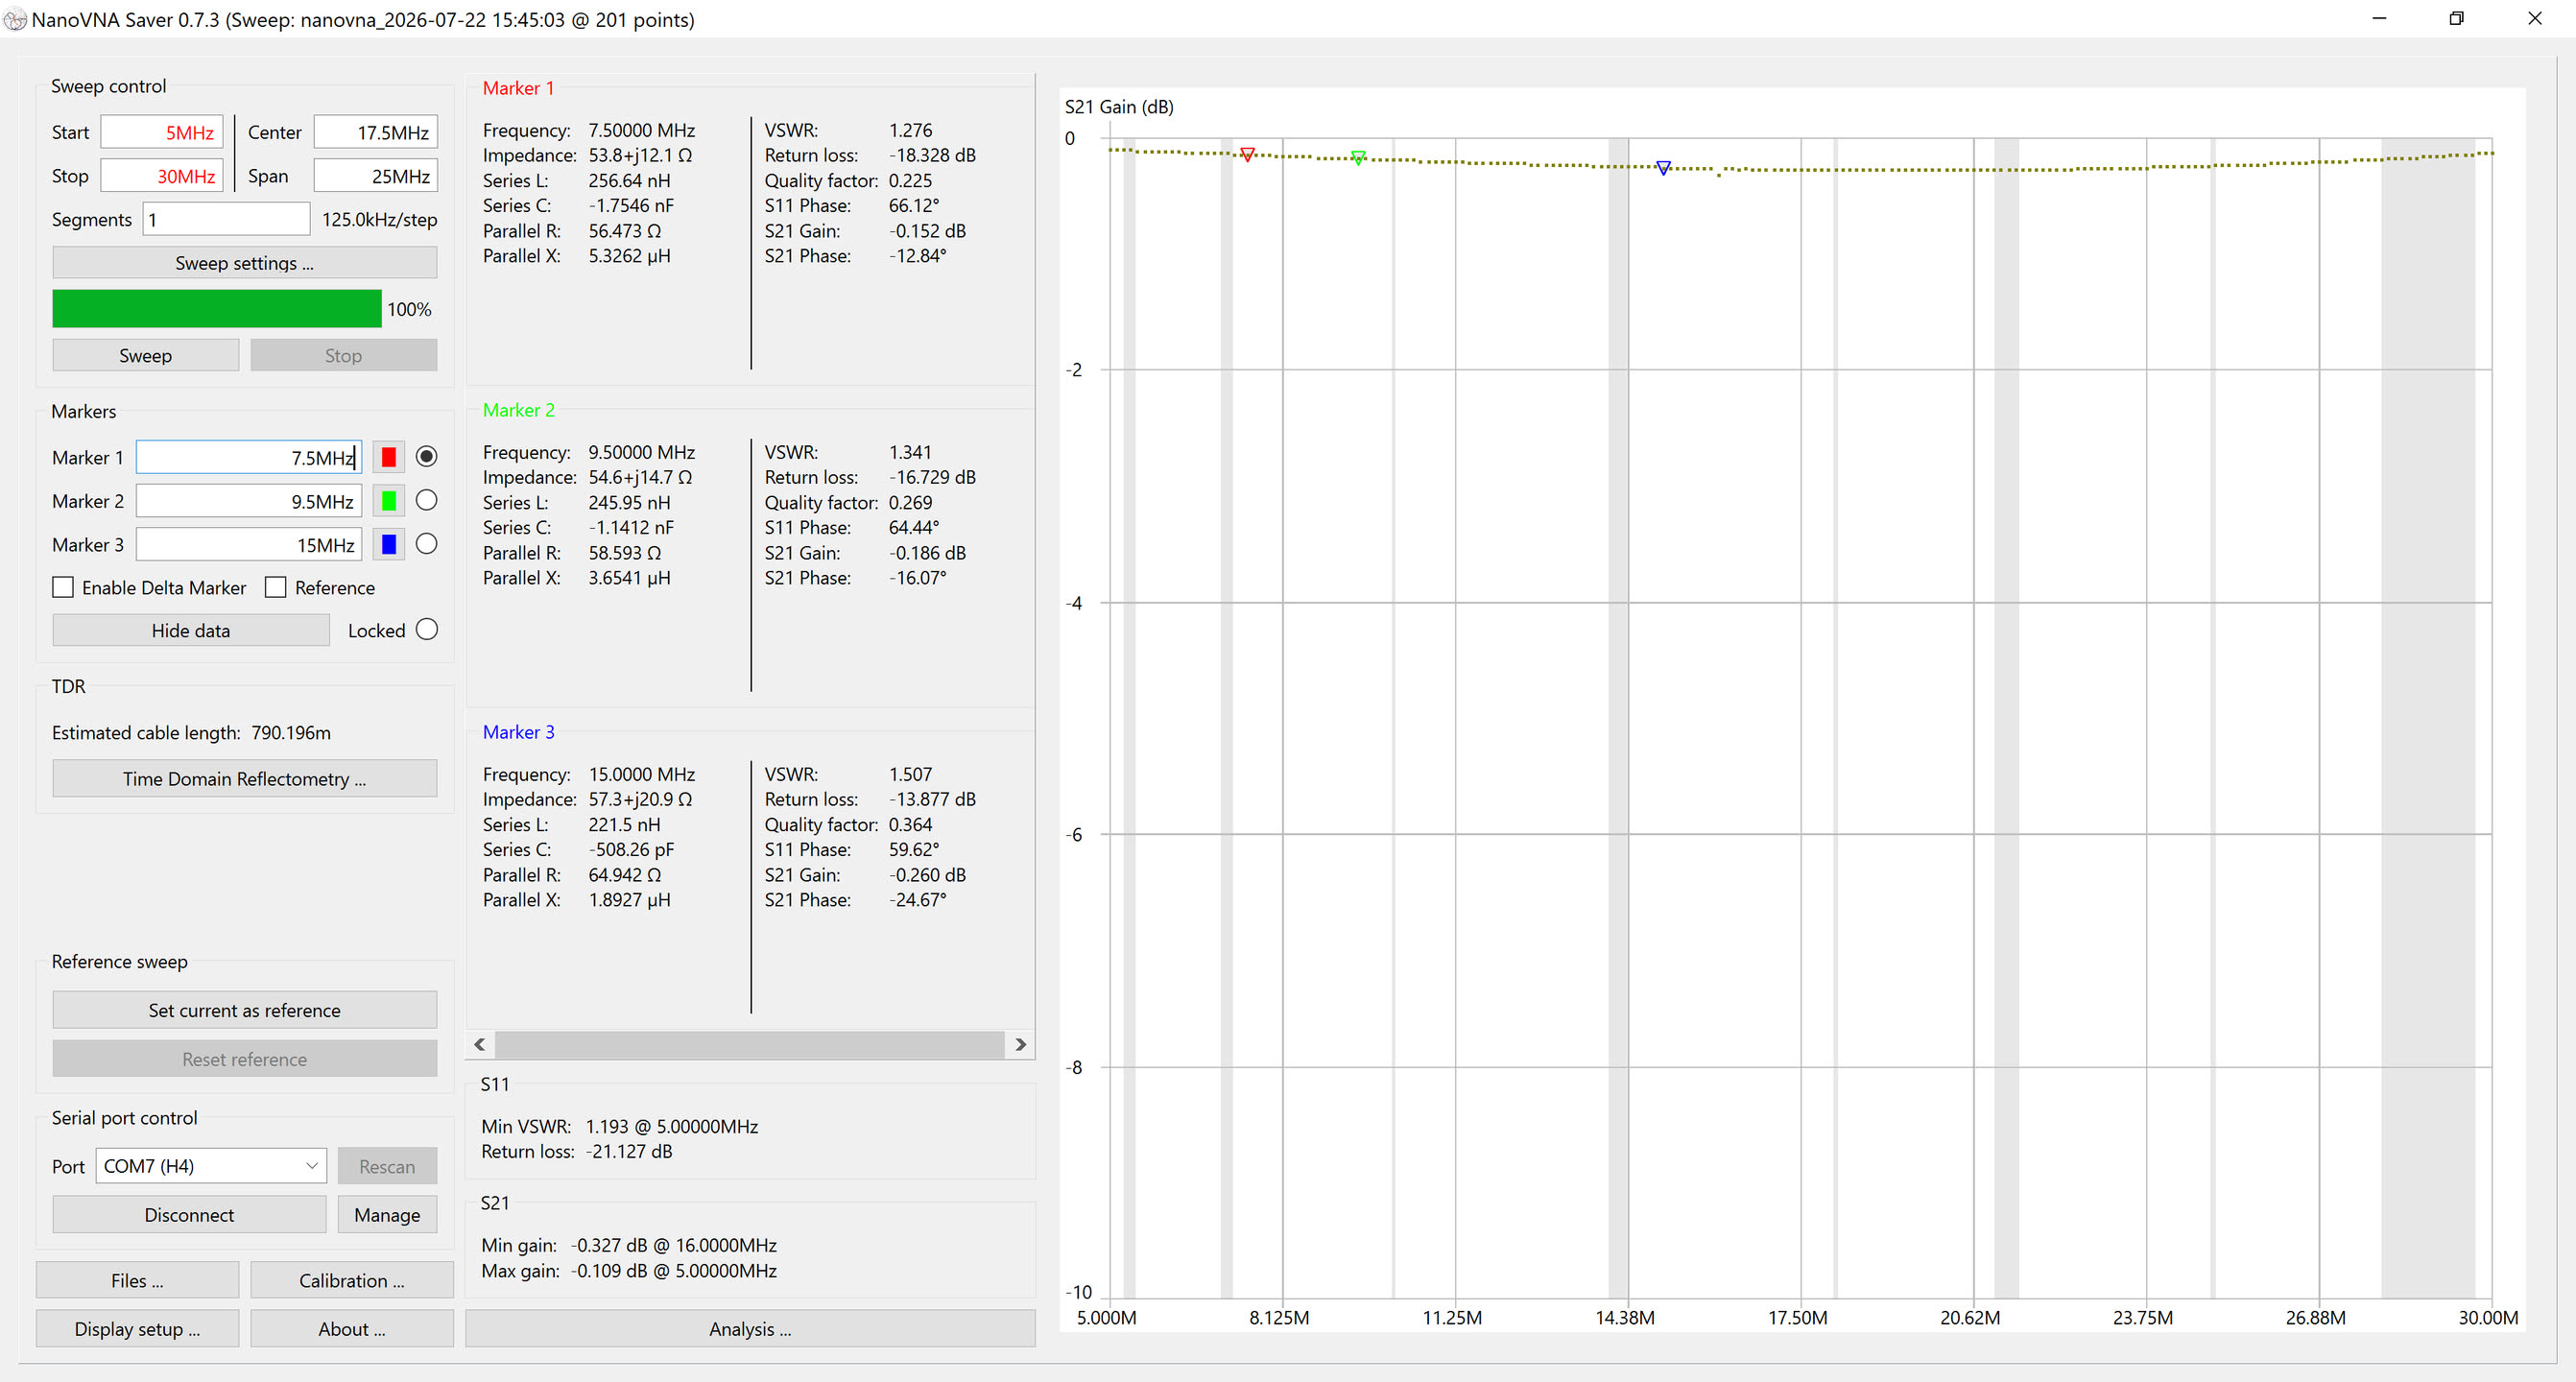Click the Start frequency field showing 5MHz
2576x1382 pixels.
162,133
